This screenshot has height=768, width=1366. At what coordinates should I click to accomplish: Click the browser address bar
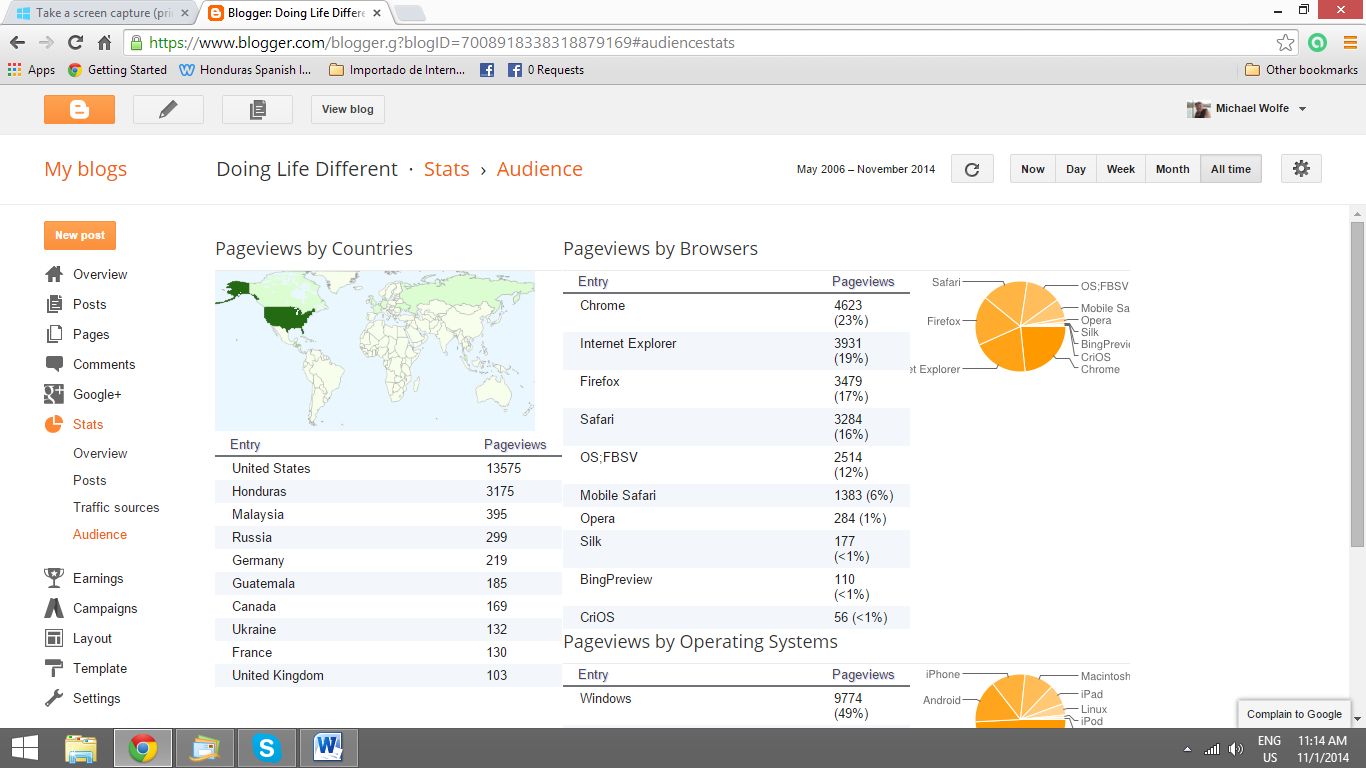tap(710, 43)
